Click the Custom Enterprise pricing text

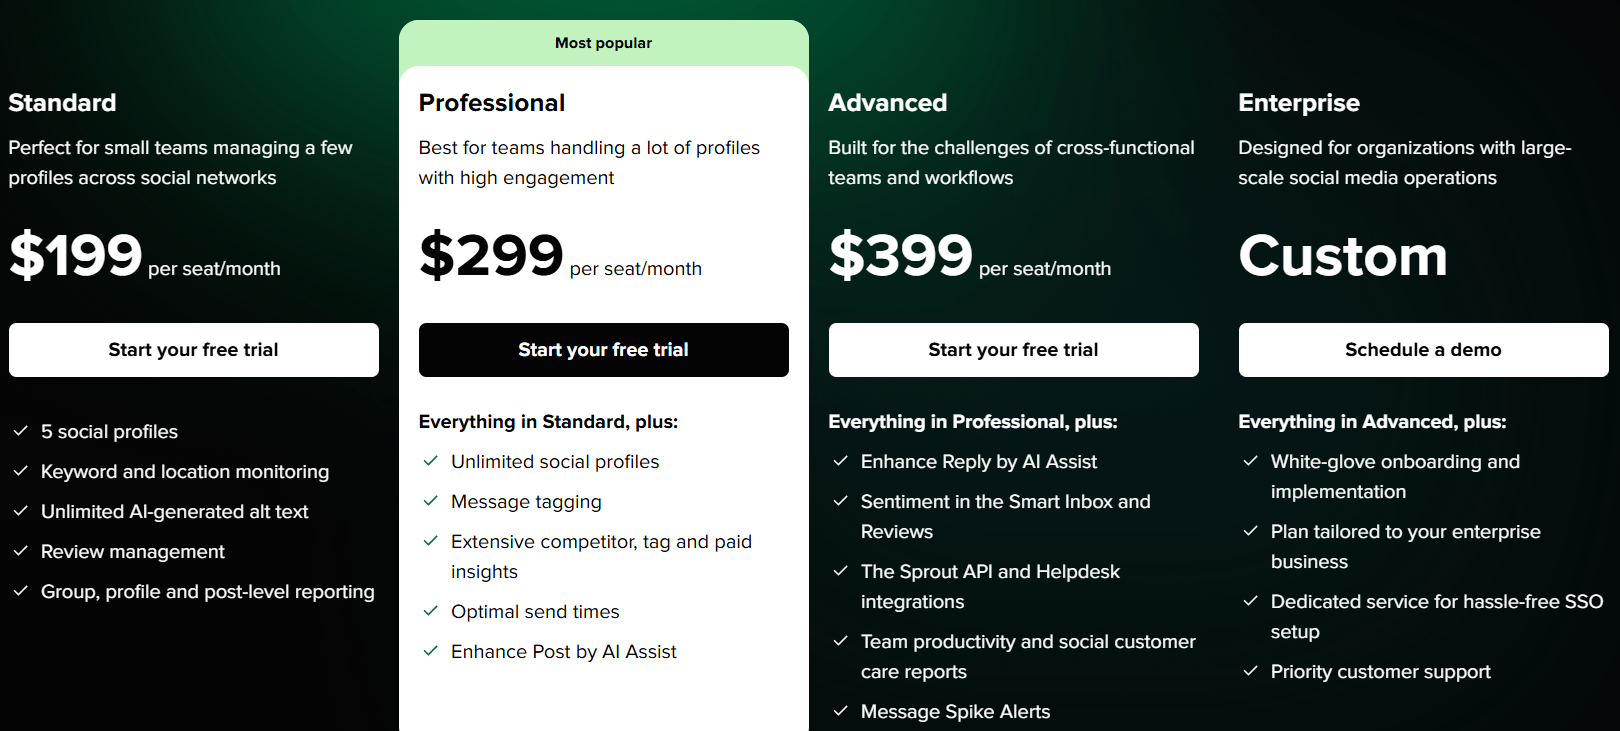[x=1343, y=256]
